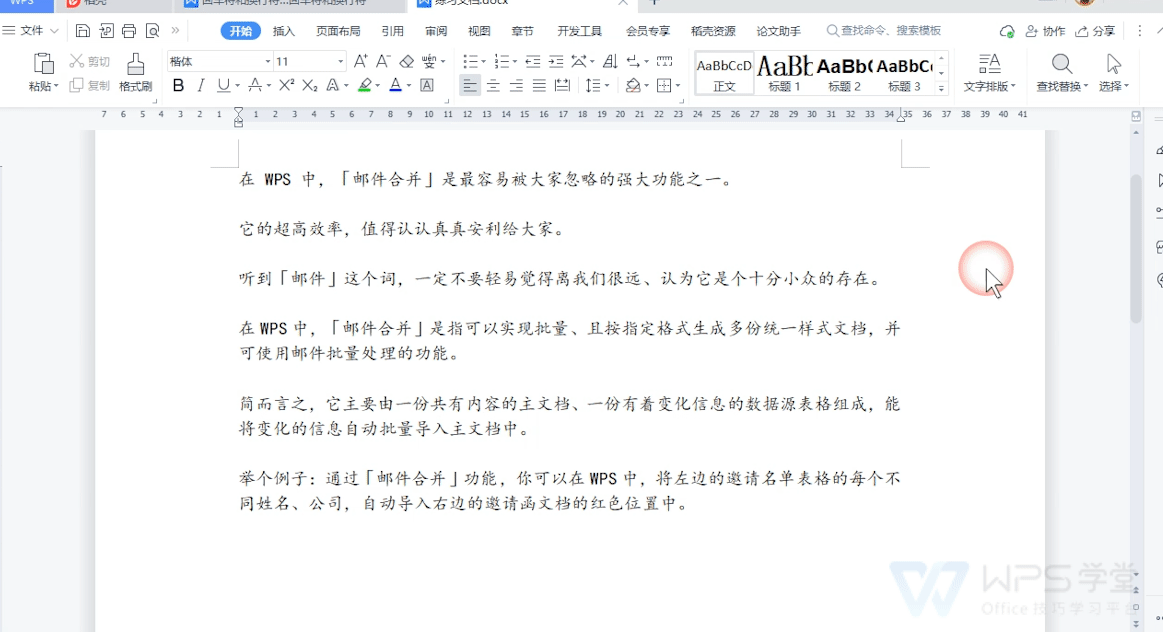The height and width of the screenshot is (632, 1163).
Task: Click the paragraph shading fill button
Action: 633,85
